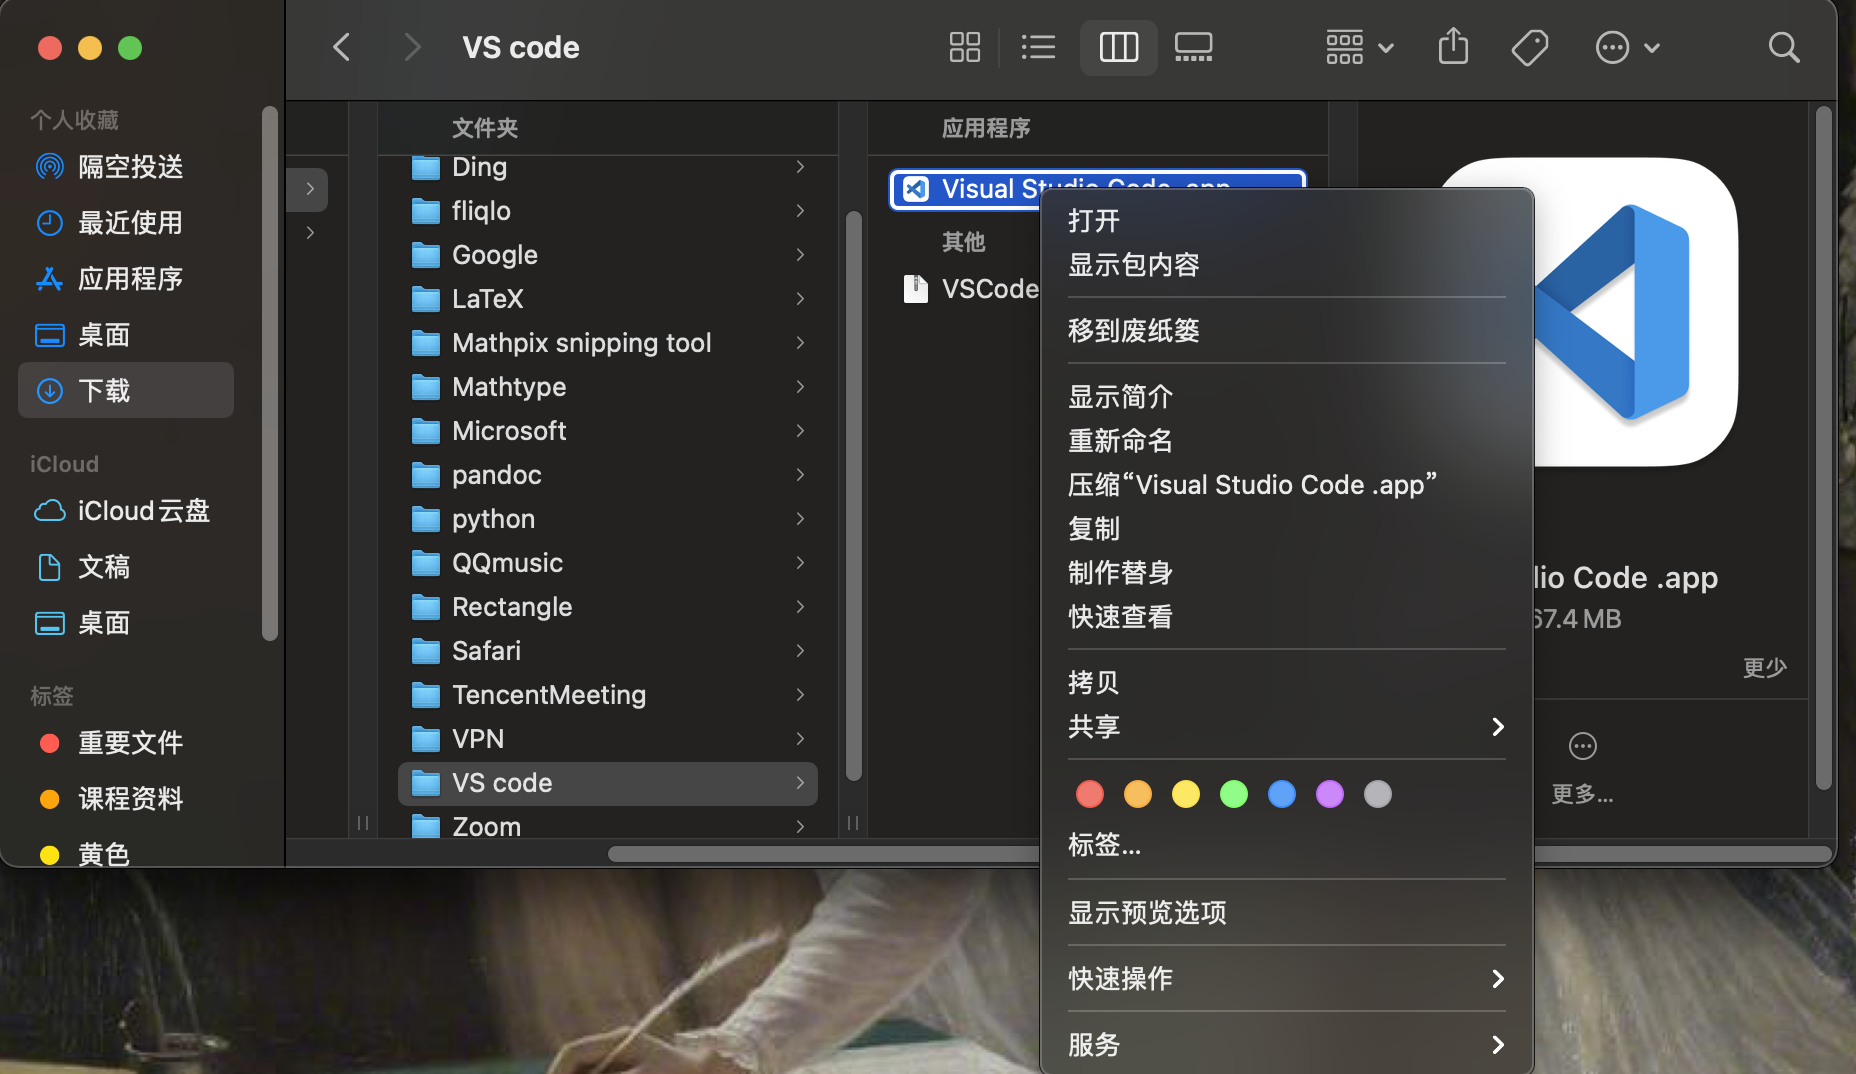Open AirDrop 隔空投送 in sidebar
Image resolution: width=1856 pixels, height=1074 pixels.
(x=126, y=167)
